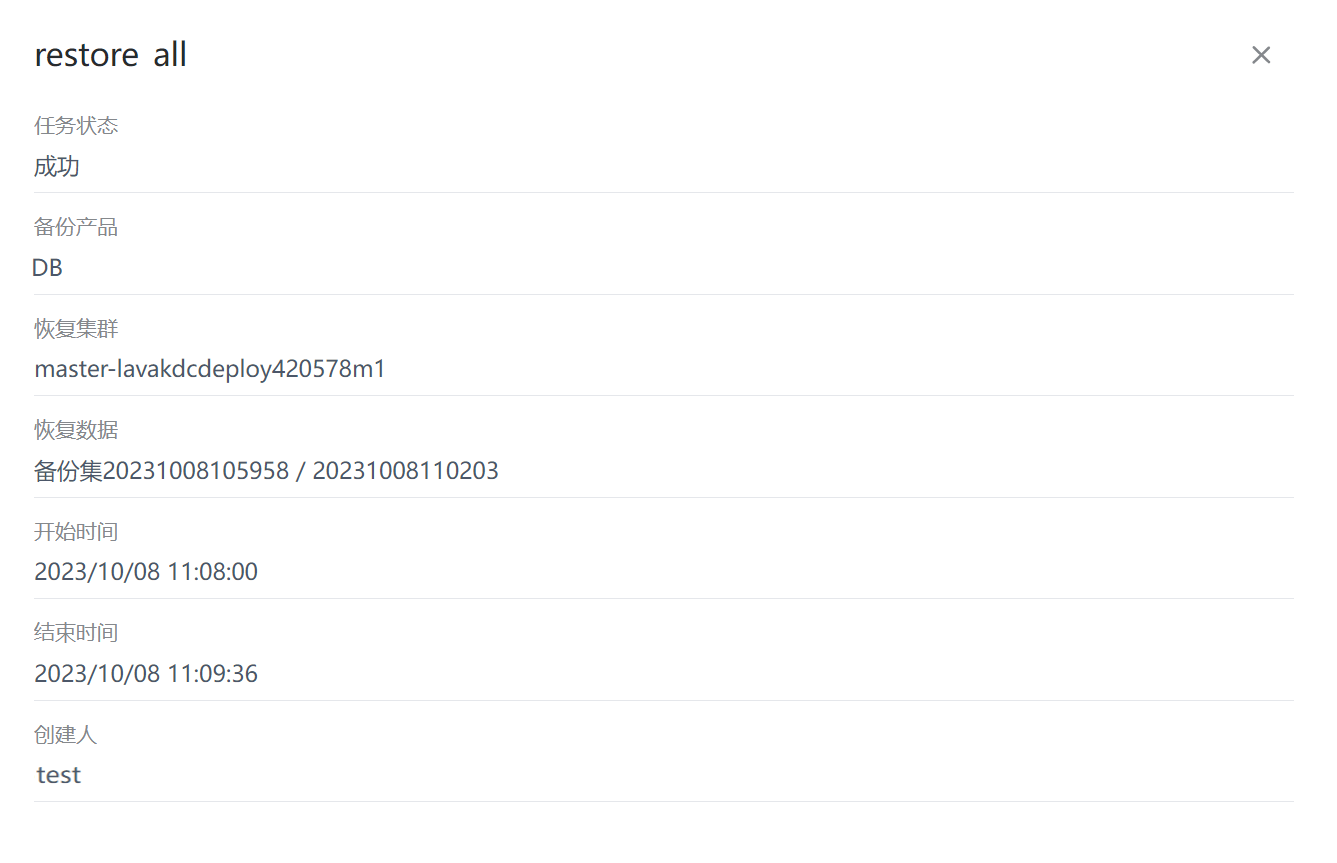Click the slash between the backup set IDs
The image size is (1337, 863).
coord(300,471)
